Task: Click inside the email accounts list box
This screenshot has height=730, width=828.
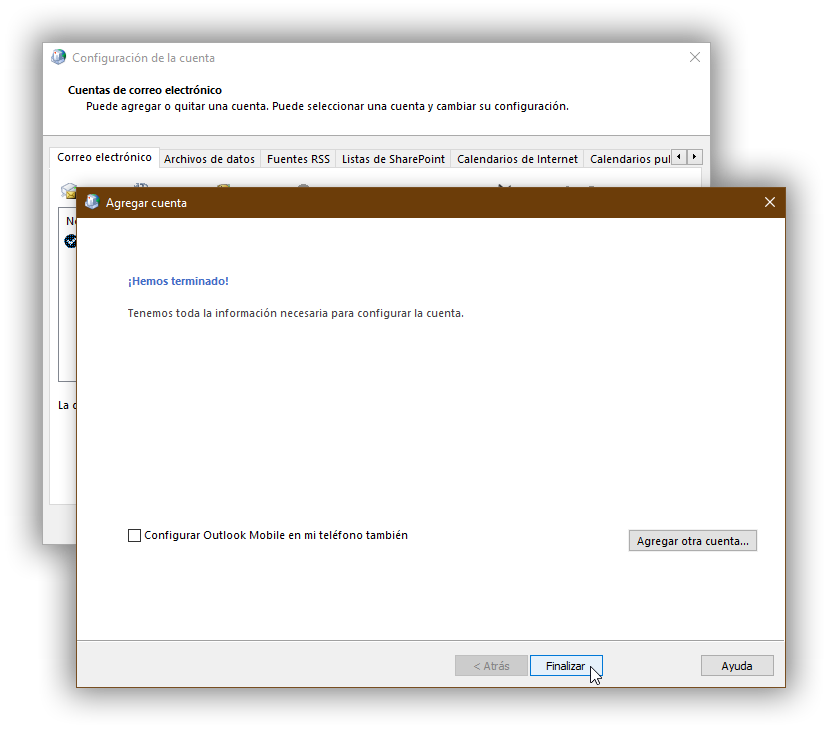Action: click(67, 320)
